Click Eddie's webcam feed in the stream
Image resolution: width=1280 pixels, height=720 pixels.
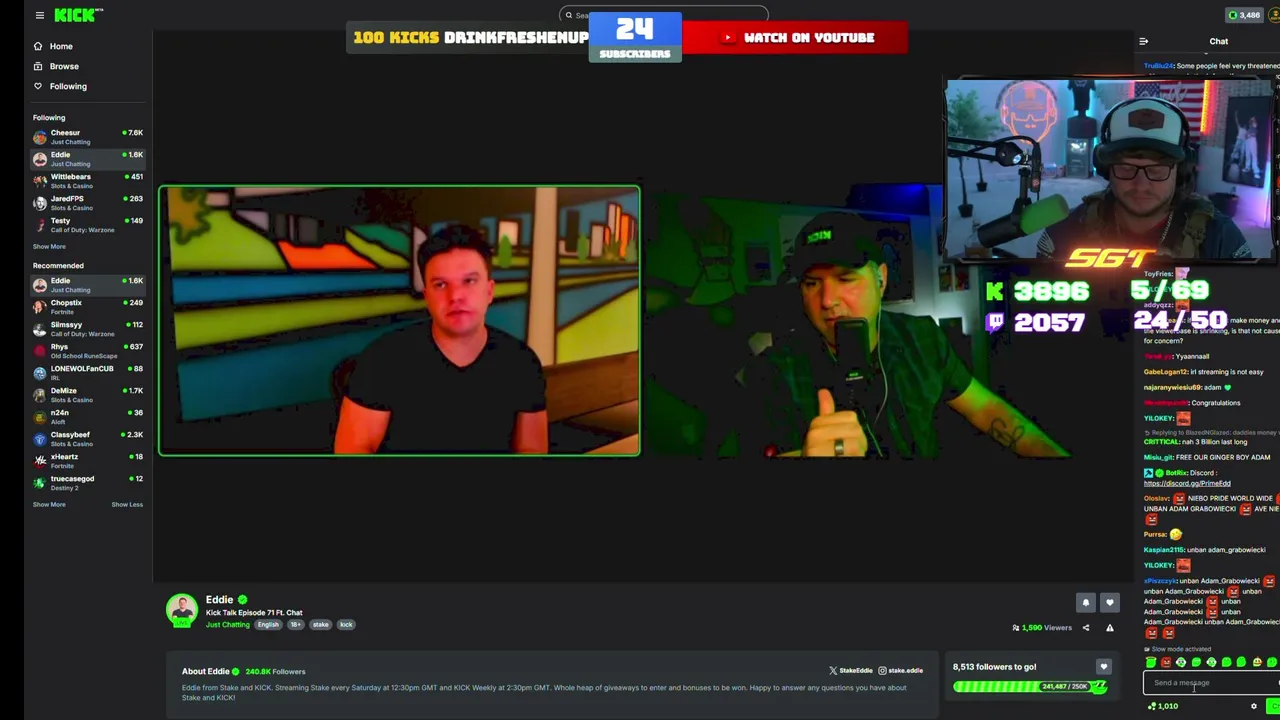coord(399,321)
